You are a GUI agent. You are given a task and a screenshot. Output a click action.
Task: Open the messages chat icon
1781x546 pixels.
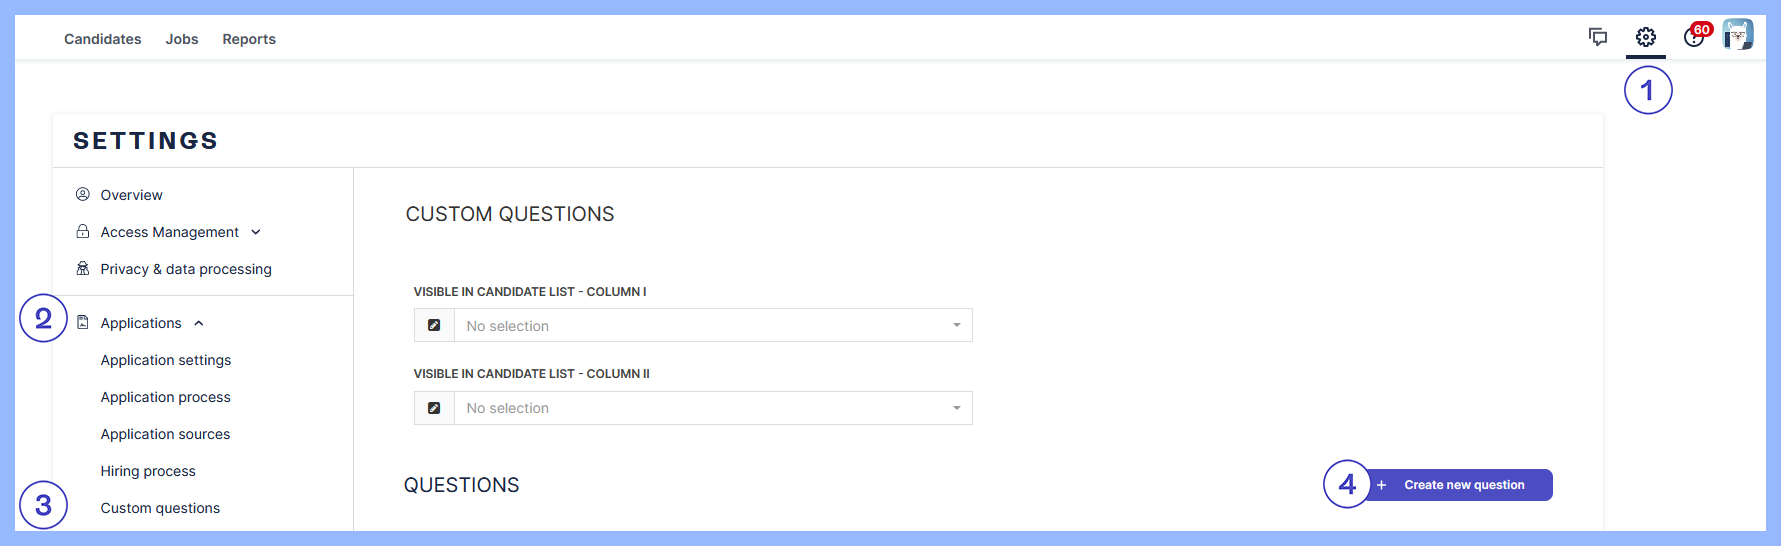pos(1598,37)
